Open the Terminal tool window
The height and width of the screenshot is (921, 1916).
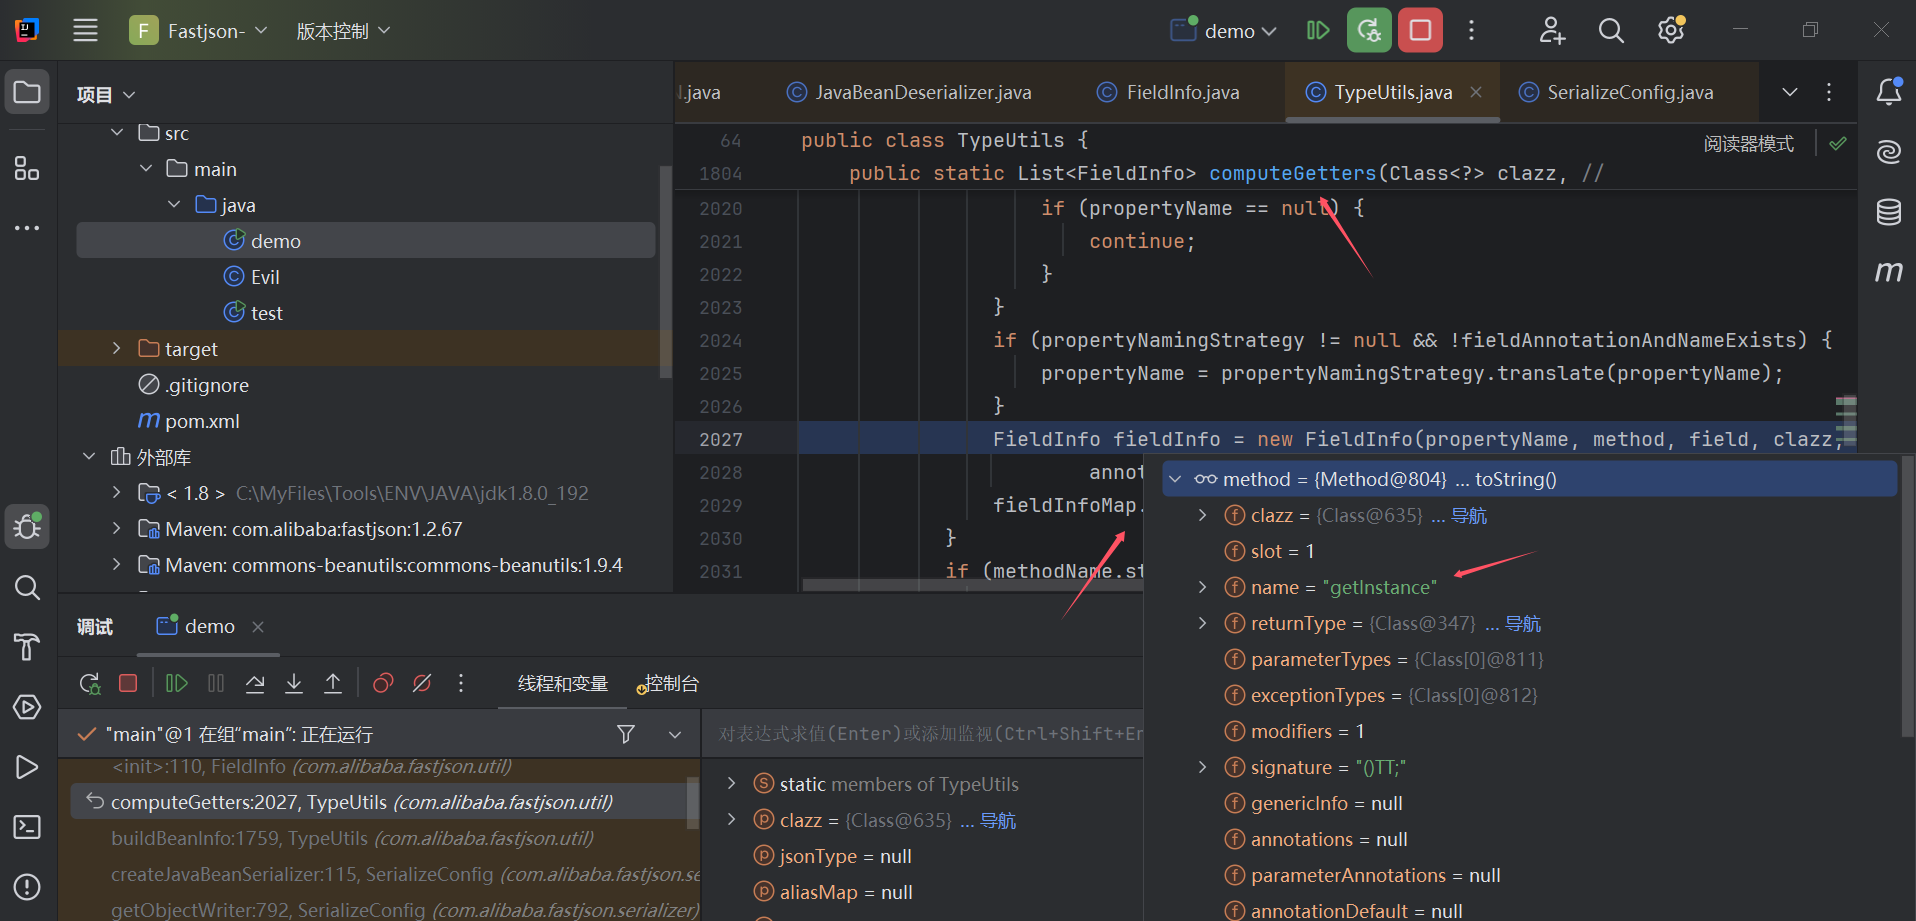pos(27,827)
